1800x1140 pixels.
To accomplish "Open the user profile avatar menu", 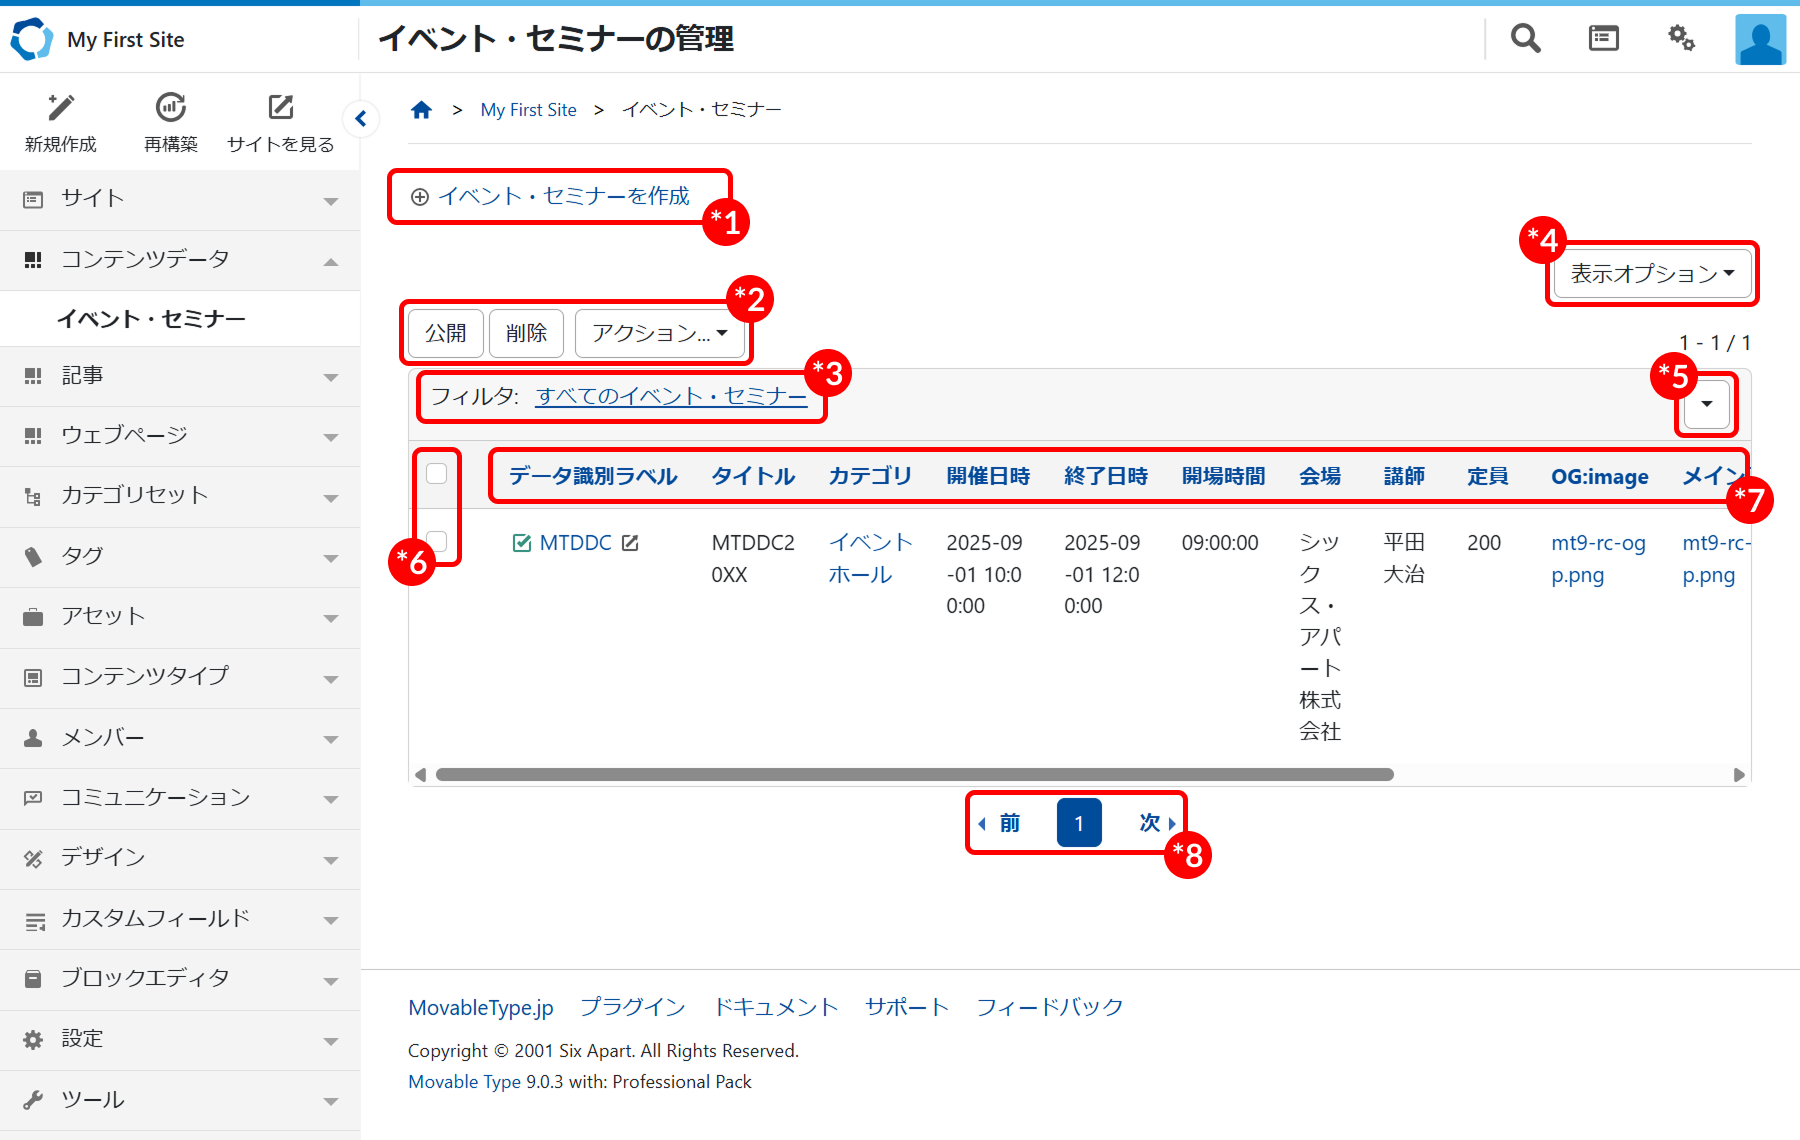I will pyautogui.click(x=1760, y=40).
